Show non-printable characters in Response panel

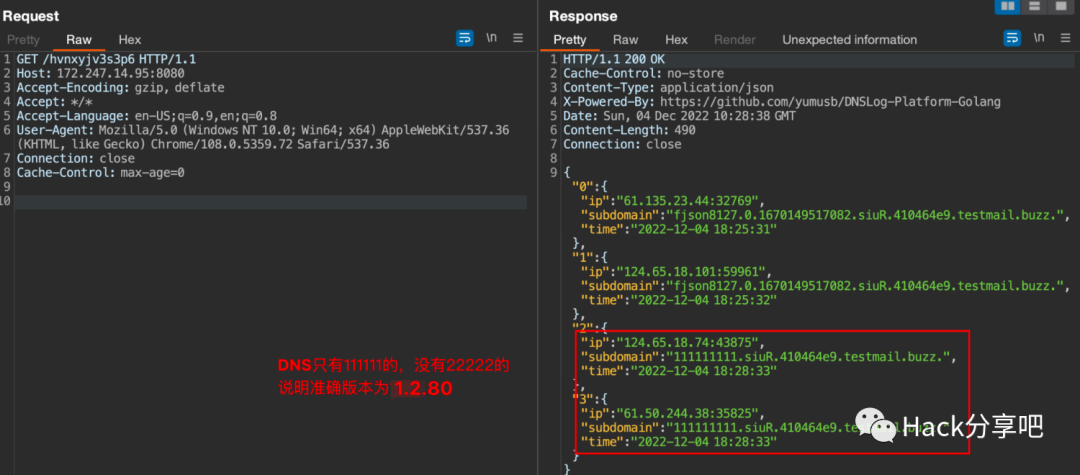(x=1039, y=39)
